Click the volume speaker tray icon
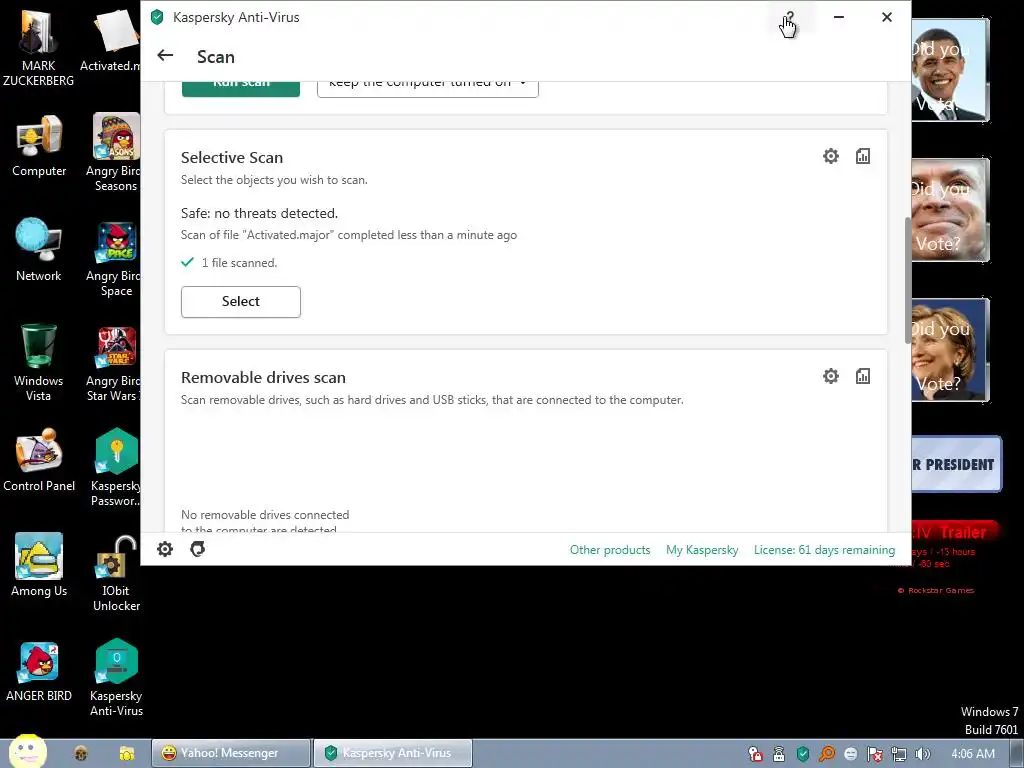Viewport: 1024px width, 768px height. [x=922, y=754]
